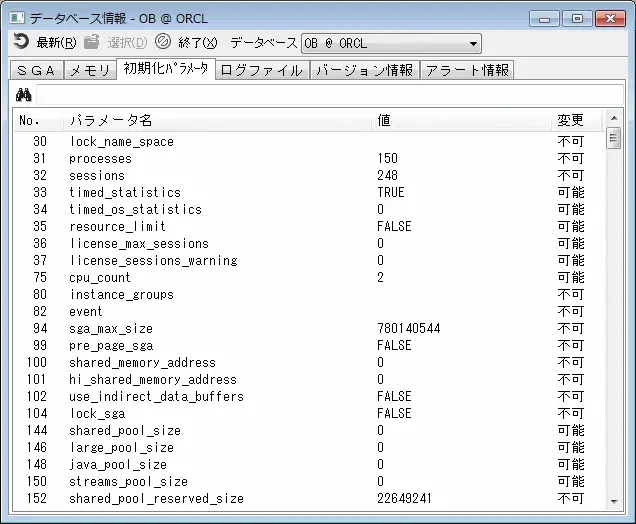
Task: Click the scrollbar up arrow
Action: pyautogui.click(x=613, y=120)
